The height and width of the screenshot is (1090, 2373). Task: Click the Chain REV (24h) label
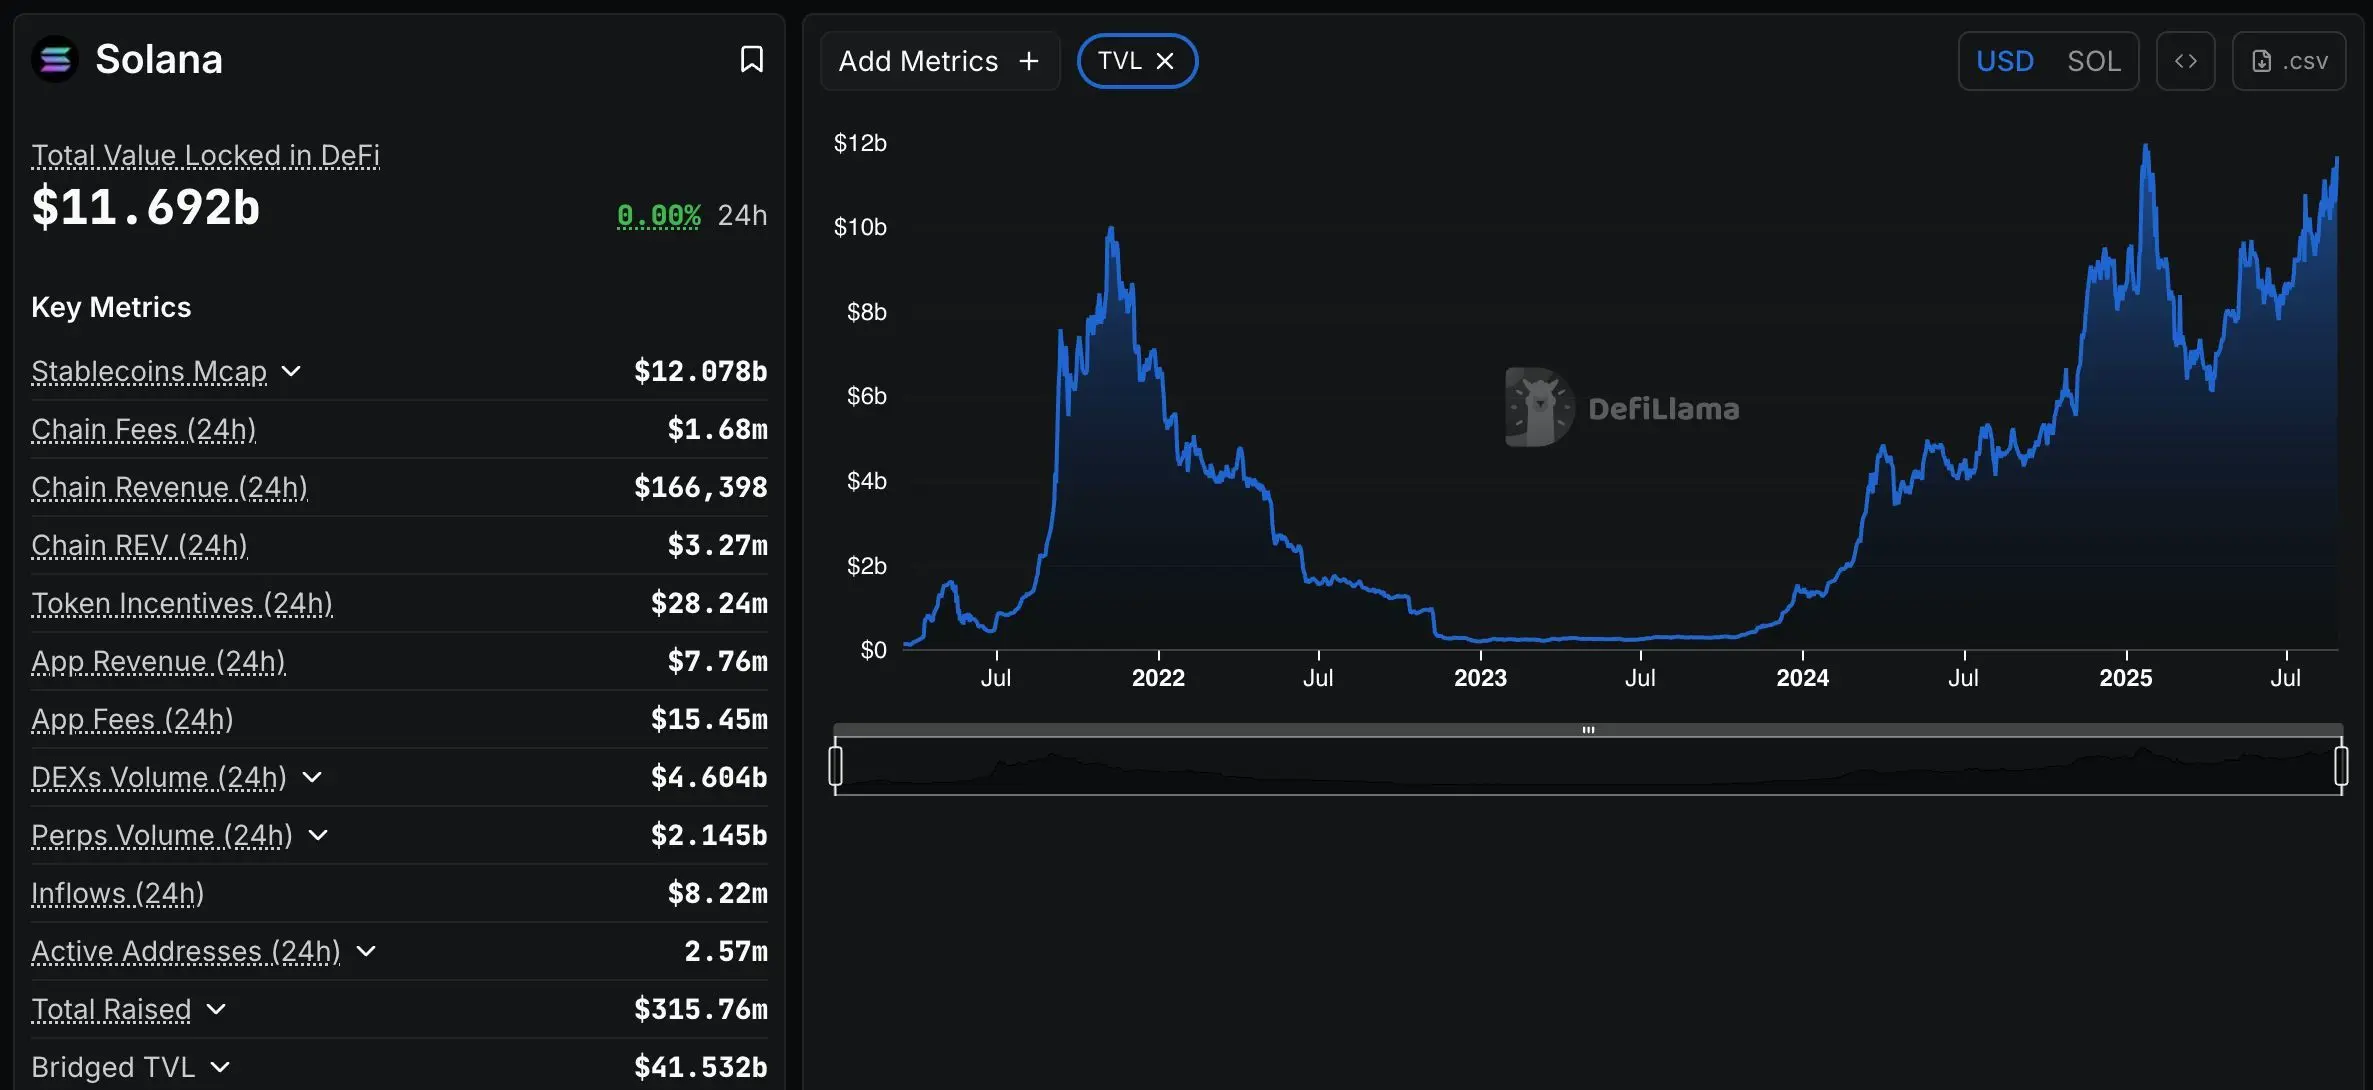[139, 545]
